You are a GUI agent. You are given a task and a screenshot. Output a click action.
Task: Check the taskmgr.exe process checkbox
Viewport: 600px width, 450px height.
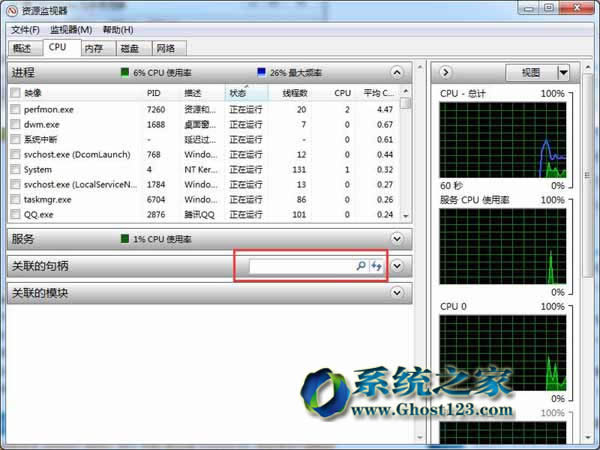click(x=15, y=199)
